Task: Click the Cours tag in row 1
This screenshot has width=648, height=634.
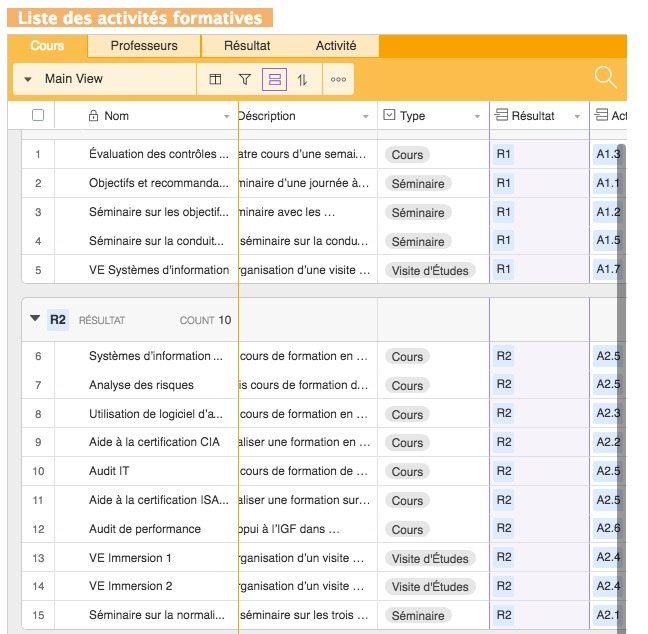Action: coord(407,155)
